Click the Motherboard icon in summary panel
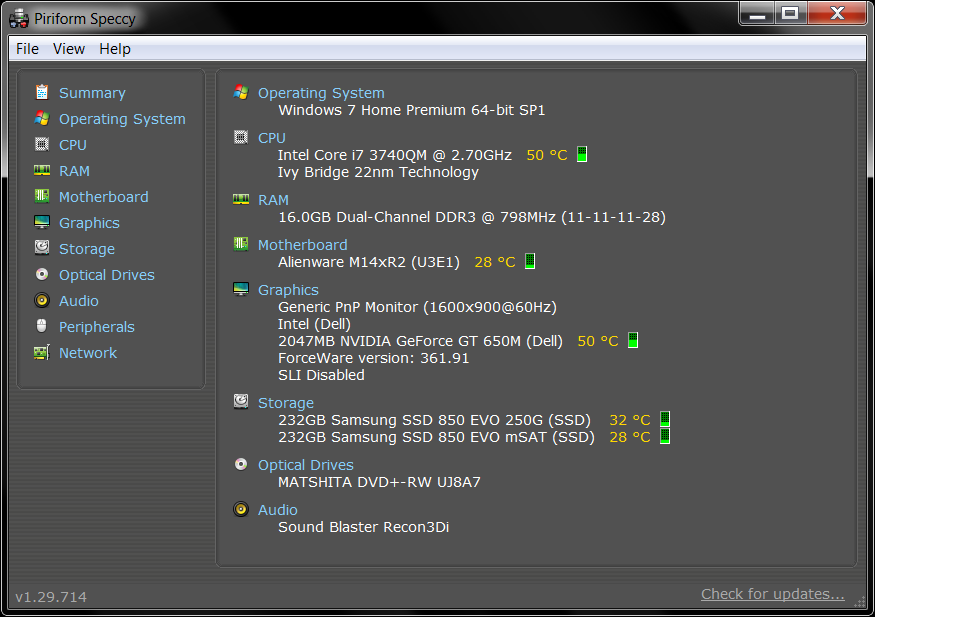 pyautogui.click(x=241, y=244)
